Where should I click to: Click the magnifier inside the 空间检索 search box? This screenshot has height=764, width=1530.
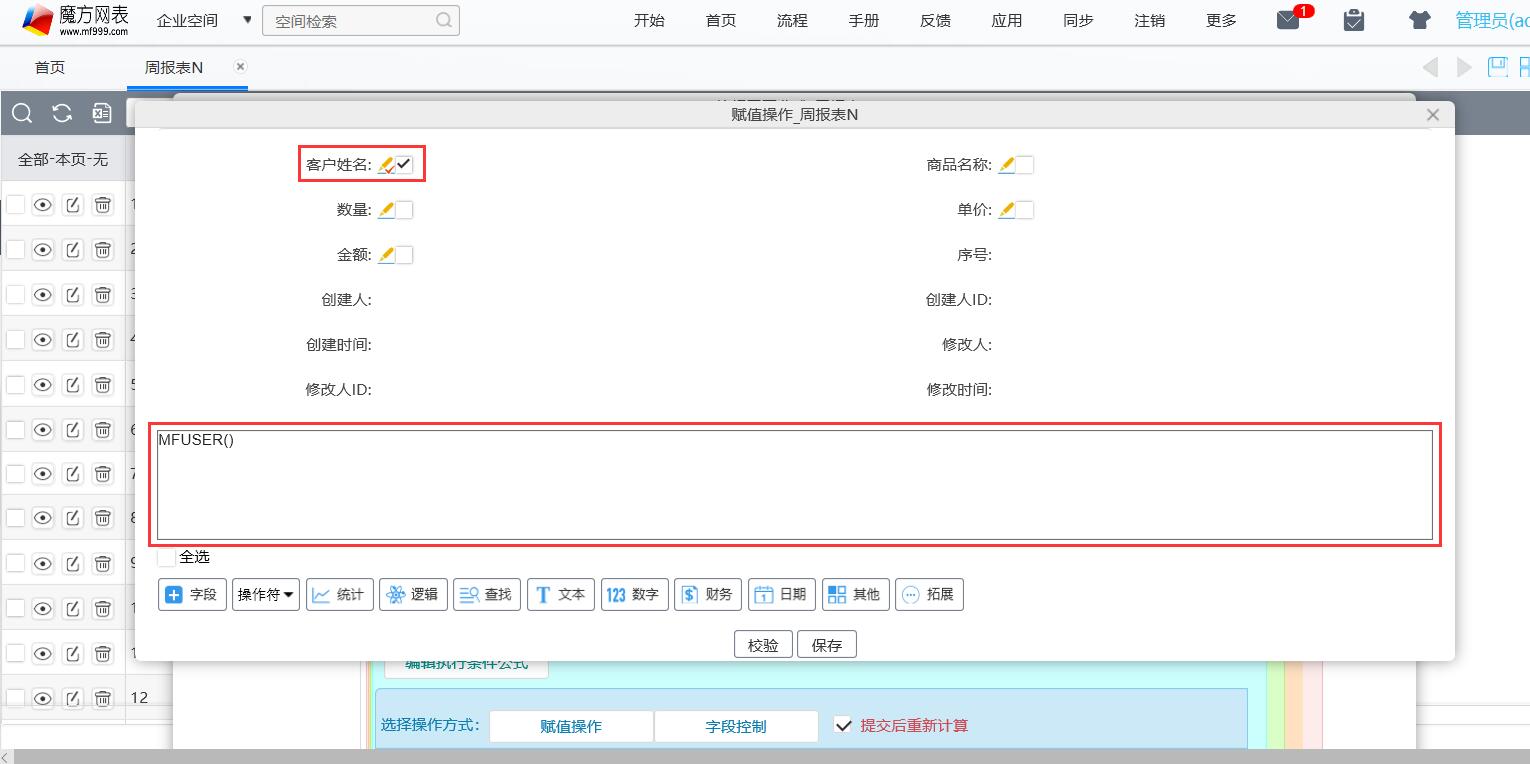tap(444, 20)
